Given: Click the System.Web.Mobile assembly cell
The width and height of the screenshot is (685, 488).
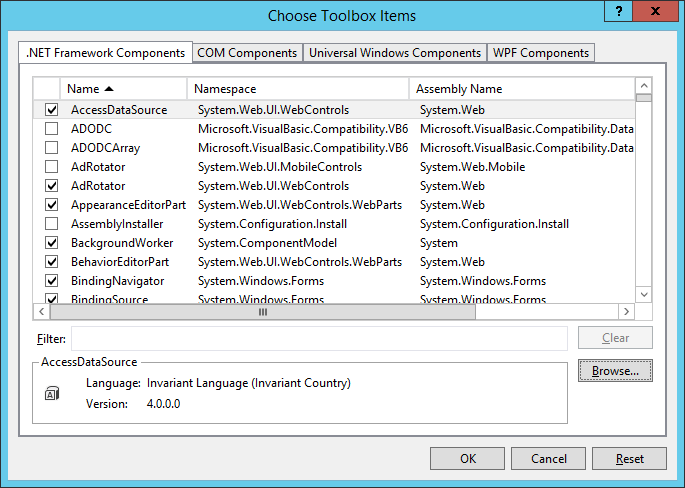Looking at the screenshot, I should pos(472,166).
